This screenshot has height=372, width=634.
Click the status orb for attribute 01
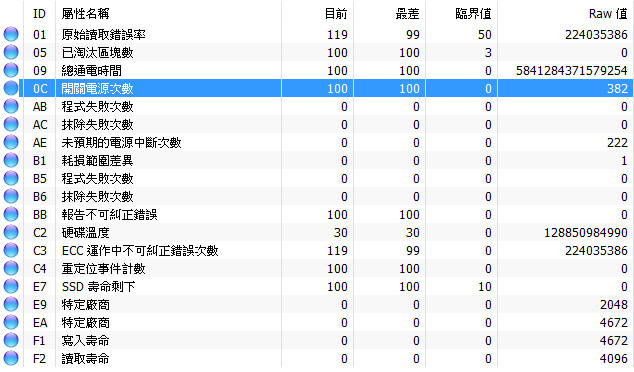(11, 34)
